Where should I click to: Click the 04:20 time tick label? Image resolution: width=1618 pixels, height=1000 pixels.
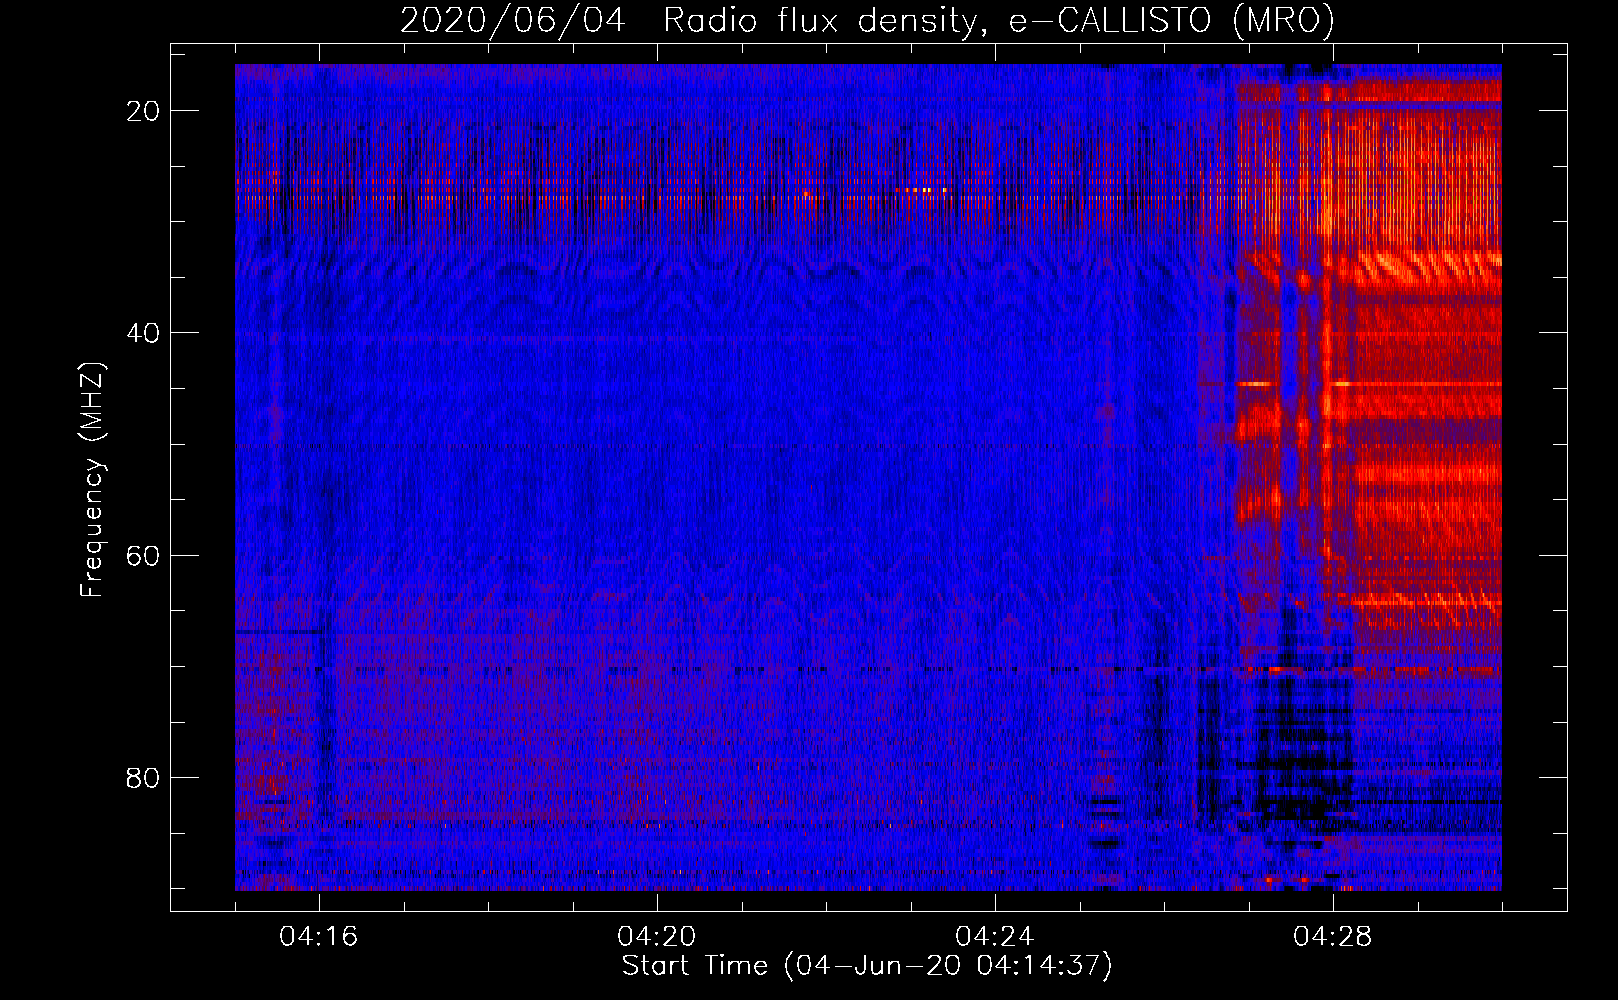pos(657,937)
